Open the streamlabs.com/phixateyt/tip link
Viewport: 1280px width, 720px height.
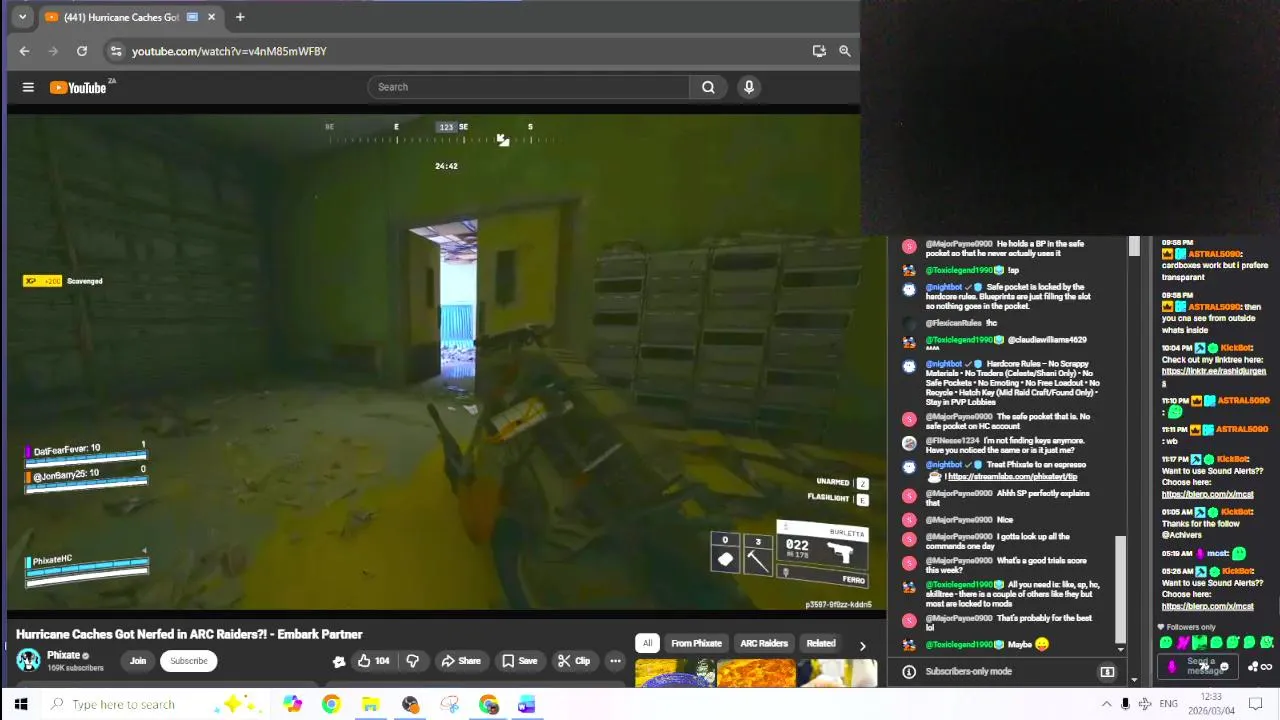pyautogui.click(x=1012, y=477)
